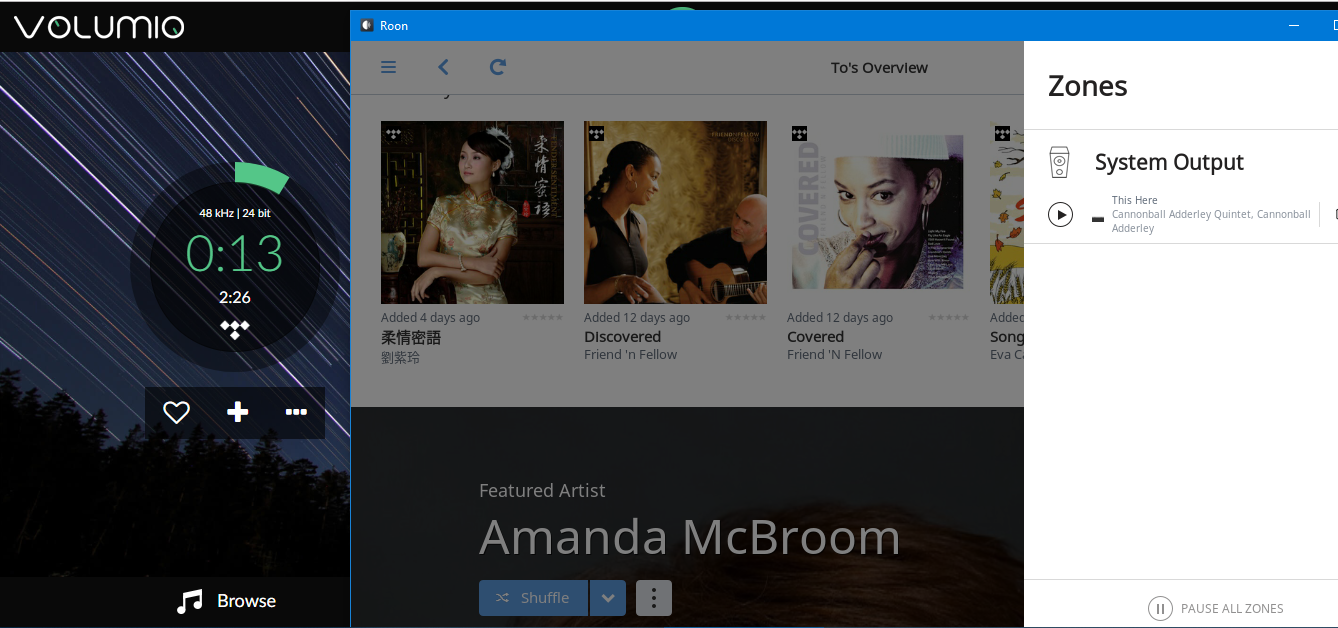Play the System Output zone
This screenshot has width=1338, height=628.
tap(1060, 214)
